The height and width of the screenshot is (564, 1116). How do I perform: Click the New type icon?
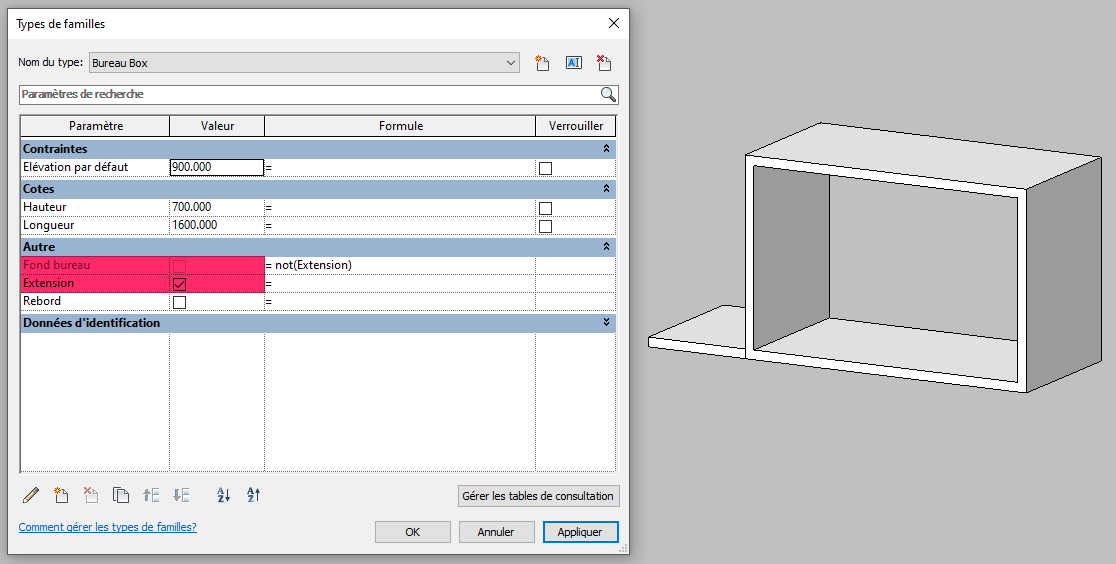543,63
